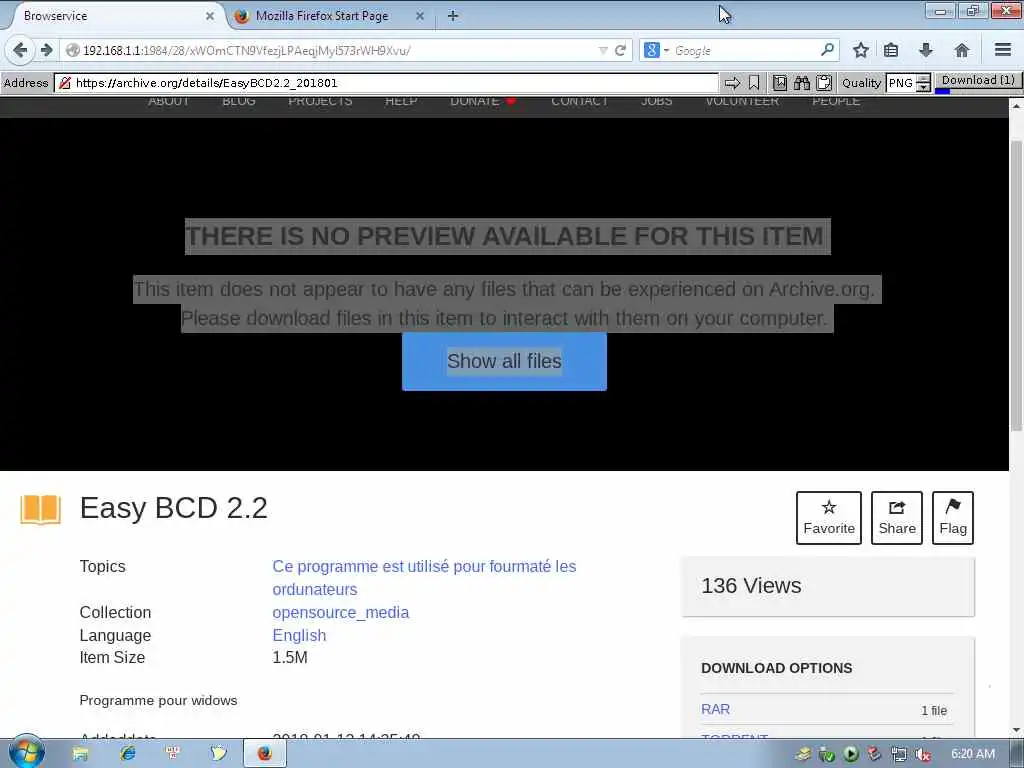Open the PROJECTS menu item
The height and width of the screenshot is (768, 1024).
click(x=320, y=101)
